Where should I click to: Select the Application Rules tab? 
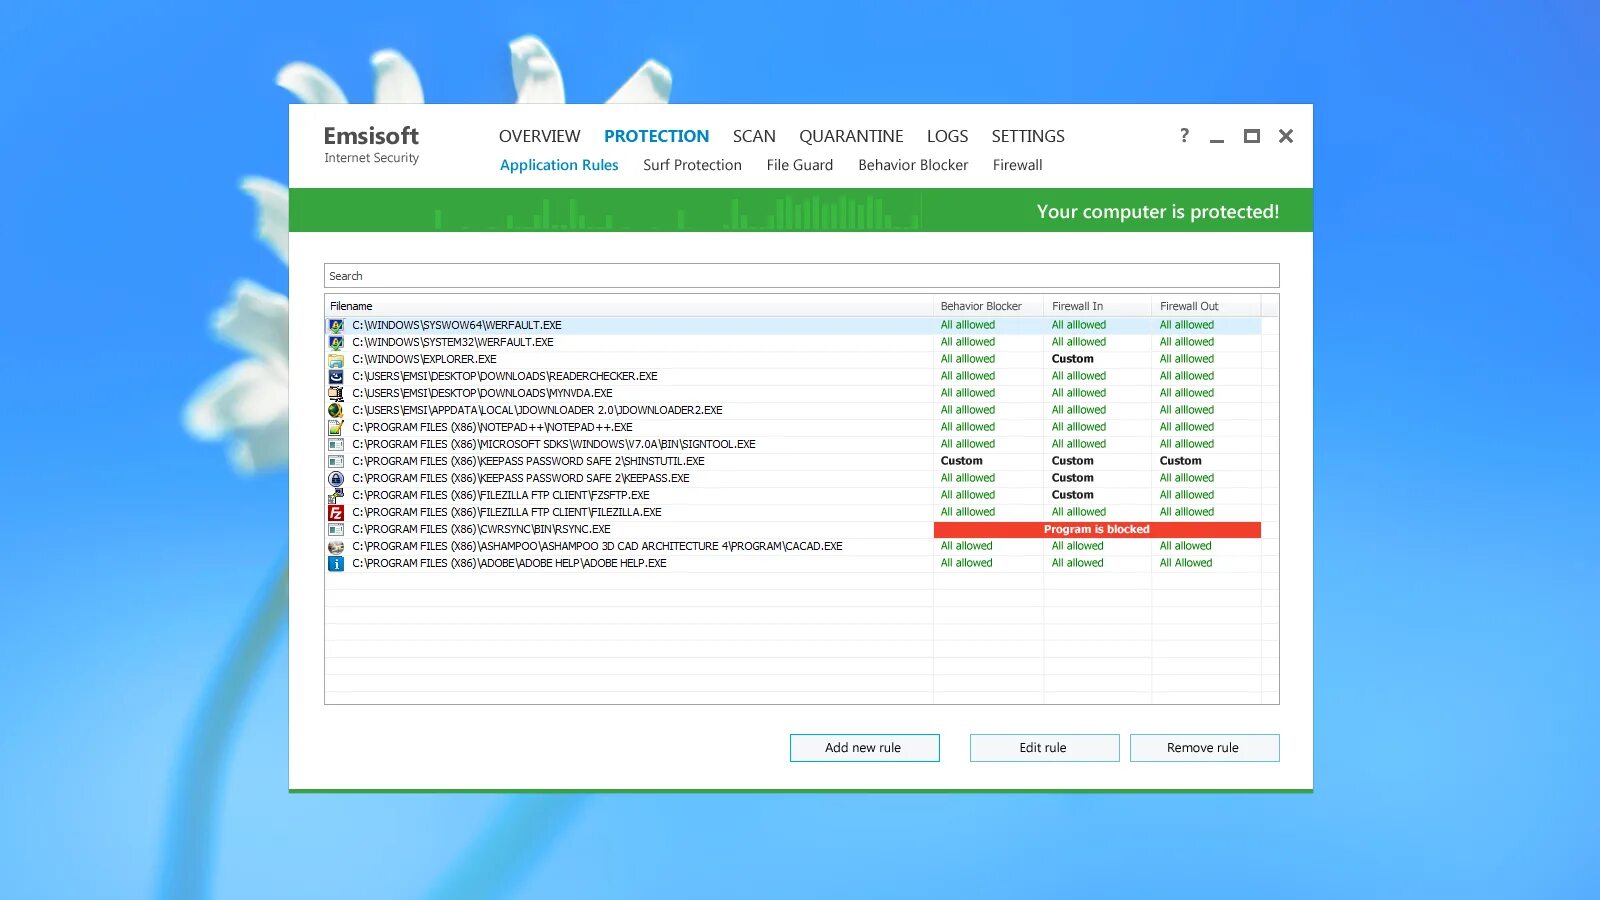(x=559, y=165)
